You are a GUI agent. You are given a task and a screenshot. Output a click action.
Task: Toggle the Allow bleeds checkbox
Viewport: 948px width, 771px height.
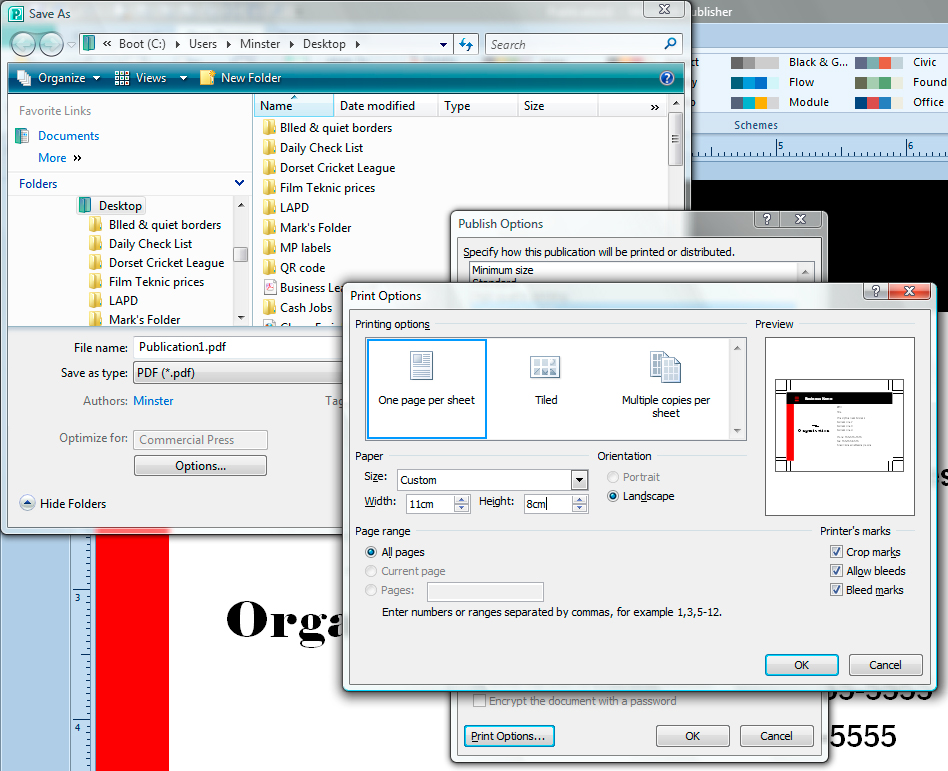point(836,571)
